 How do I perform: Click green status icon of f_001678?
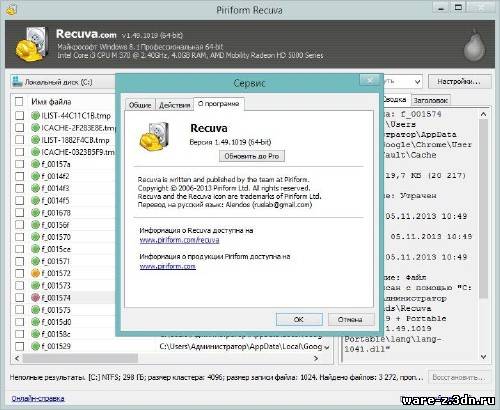point(35,213)
